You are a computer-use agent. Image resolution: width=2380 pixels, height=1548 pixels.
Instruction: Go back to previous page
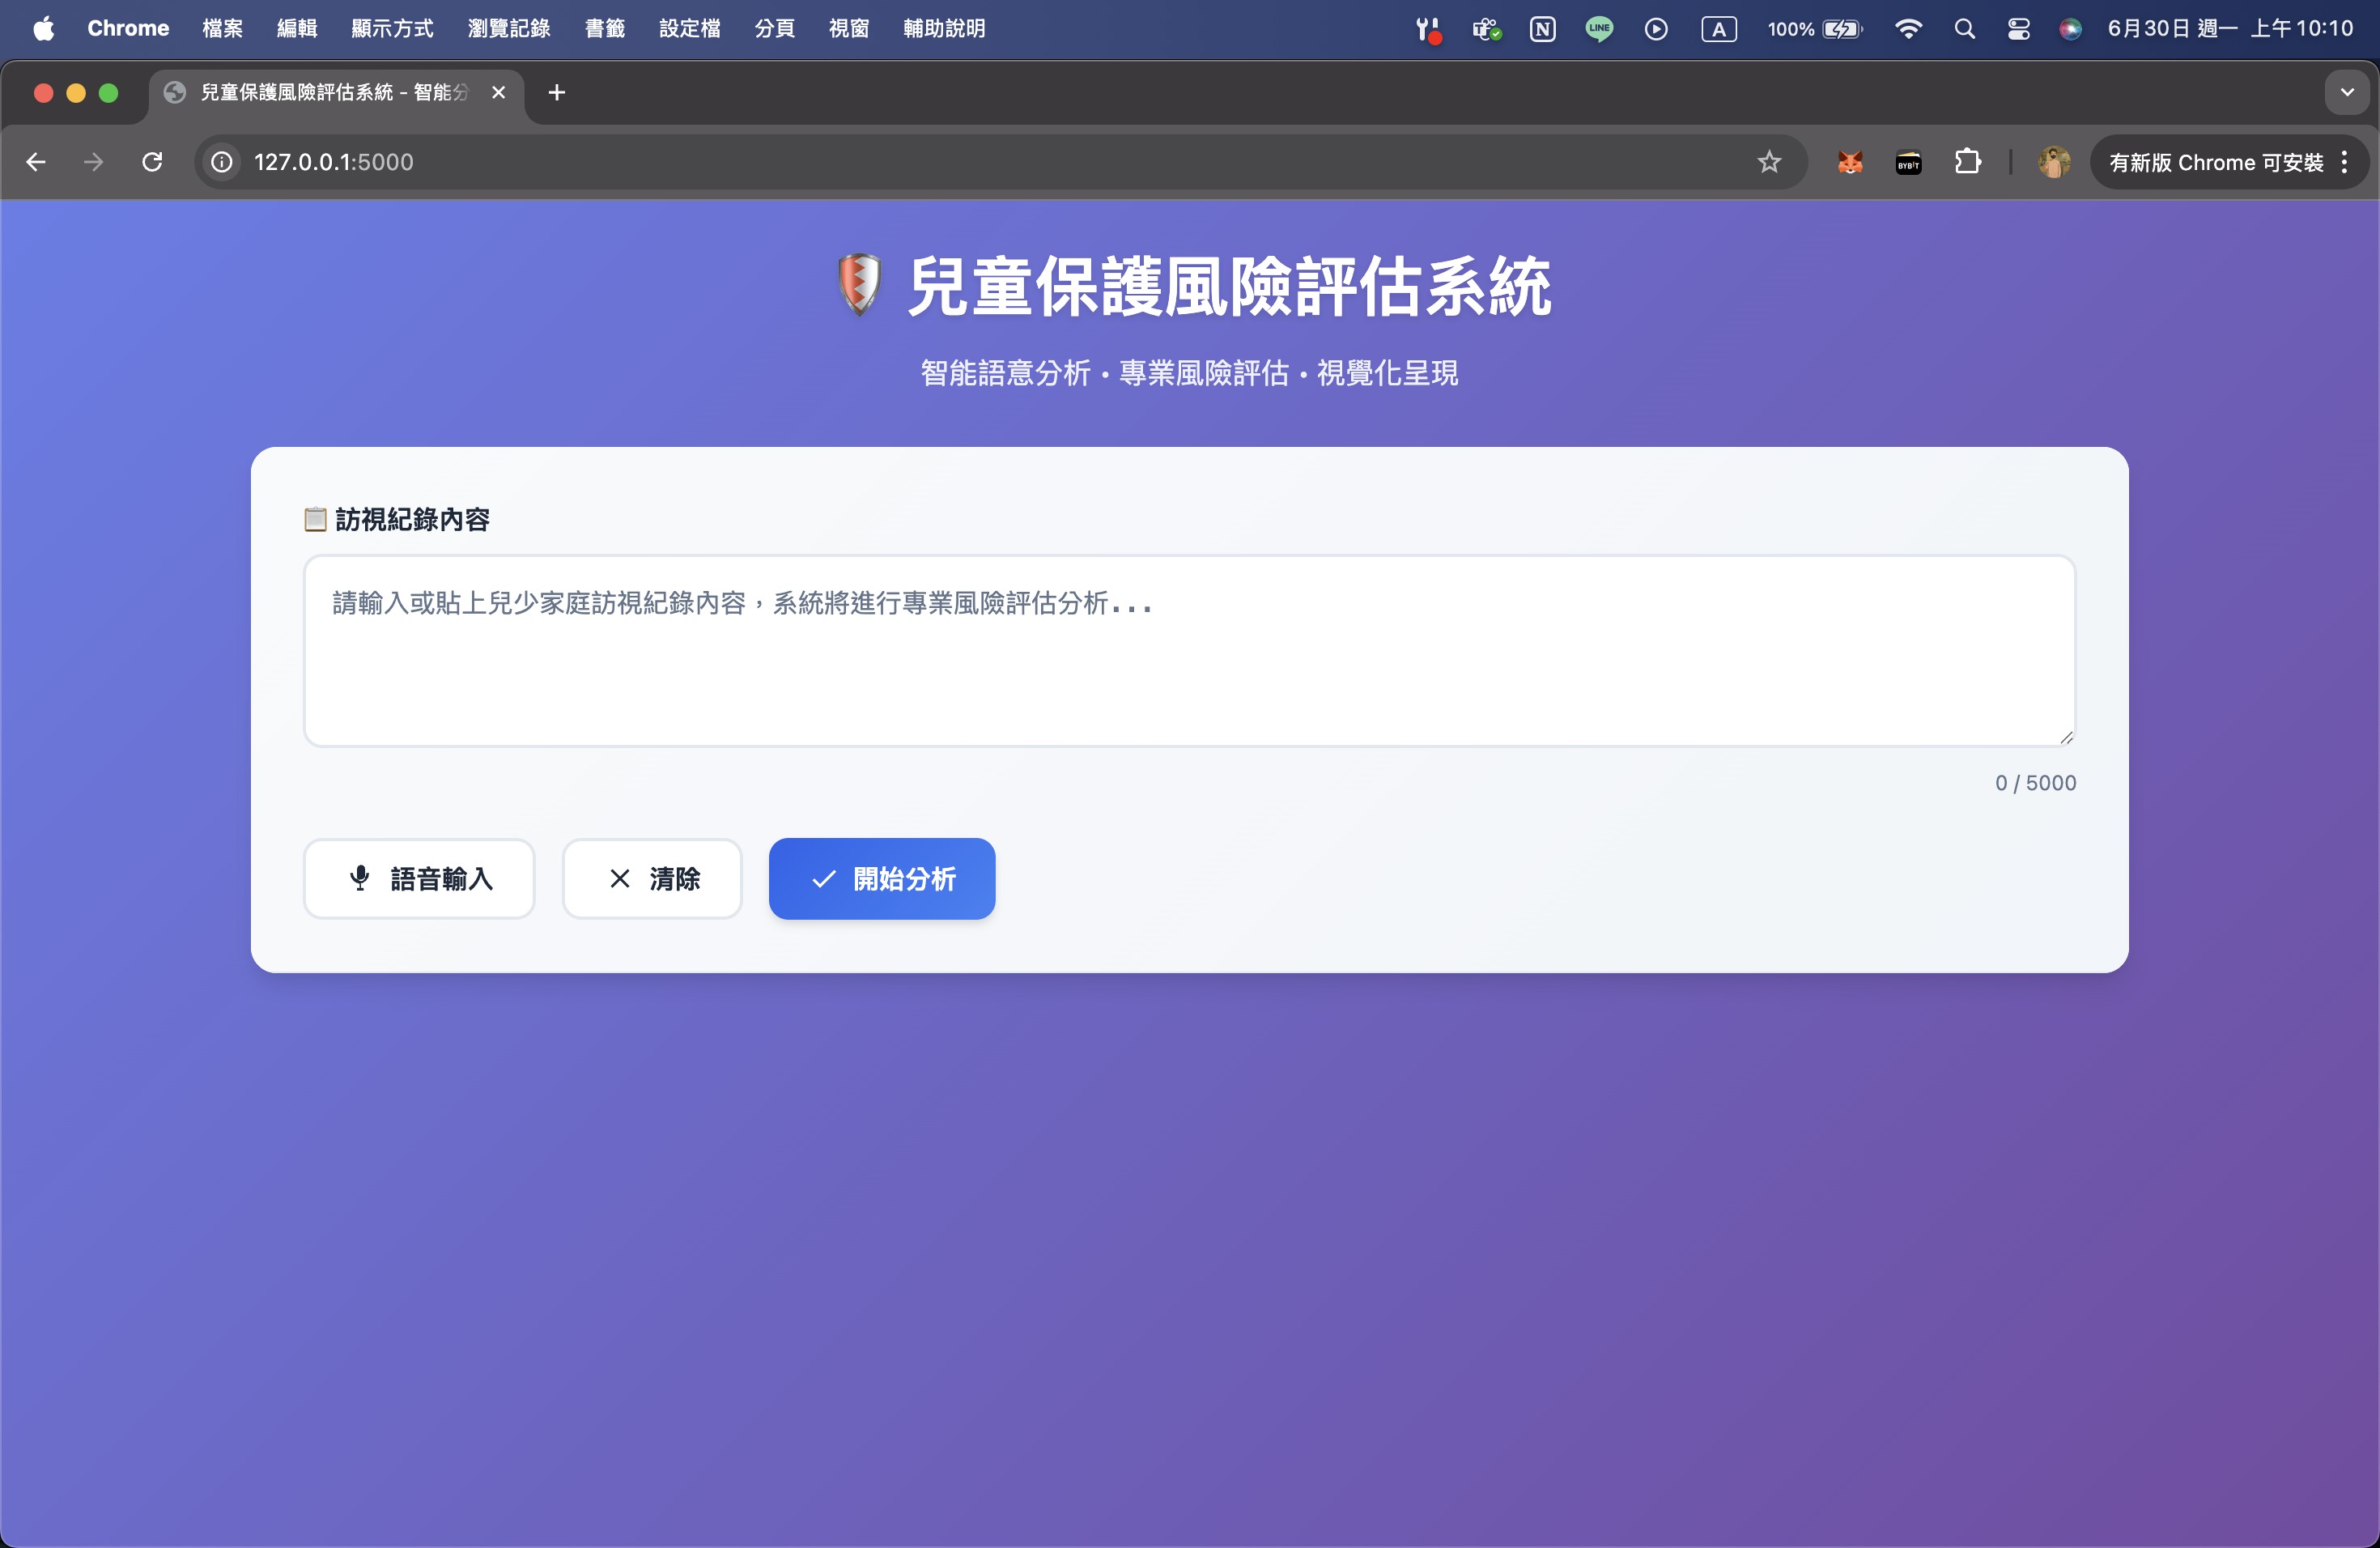[36, 162]
